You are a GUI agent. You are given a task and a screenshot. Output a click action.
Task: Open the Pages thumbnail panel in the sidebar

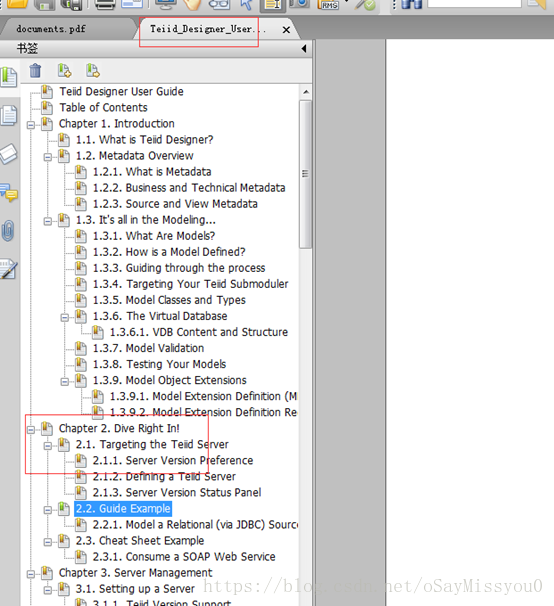click(9, 116)
